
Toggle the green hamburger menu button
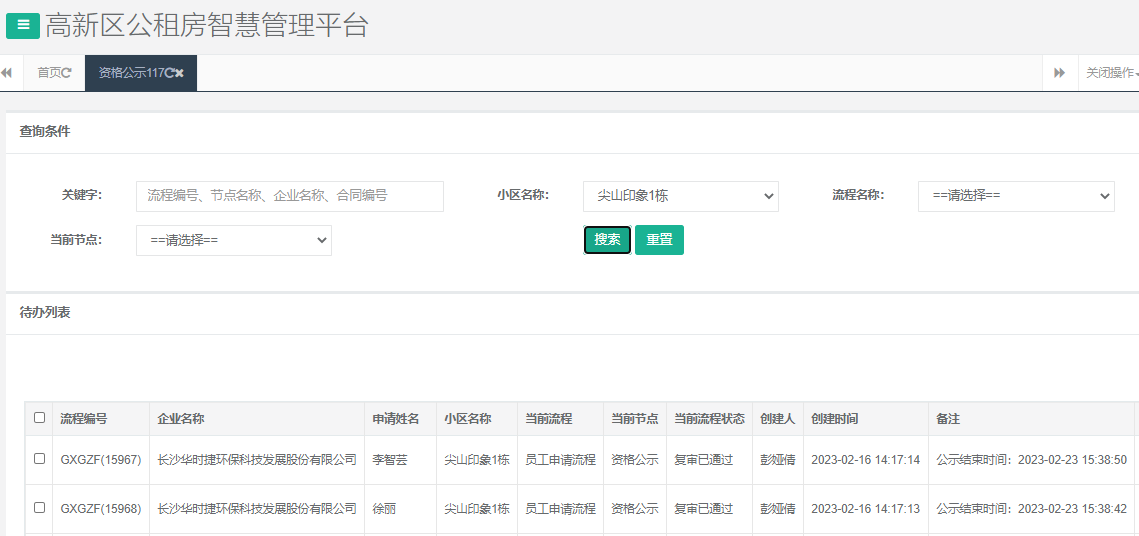click(x=23, y=25)
